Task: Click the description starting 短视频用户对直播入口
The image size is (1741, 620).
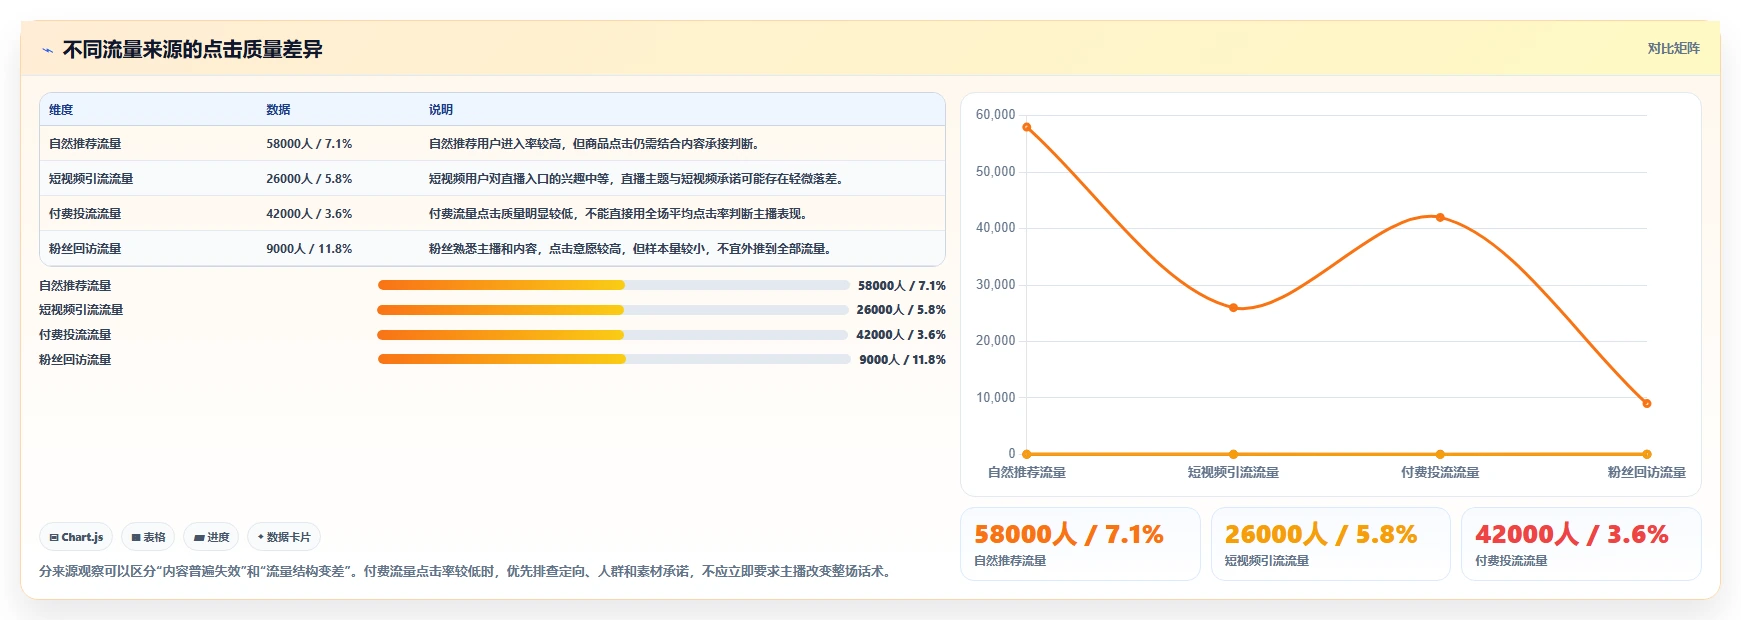Action: click(x=639, y=179)
